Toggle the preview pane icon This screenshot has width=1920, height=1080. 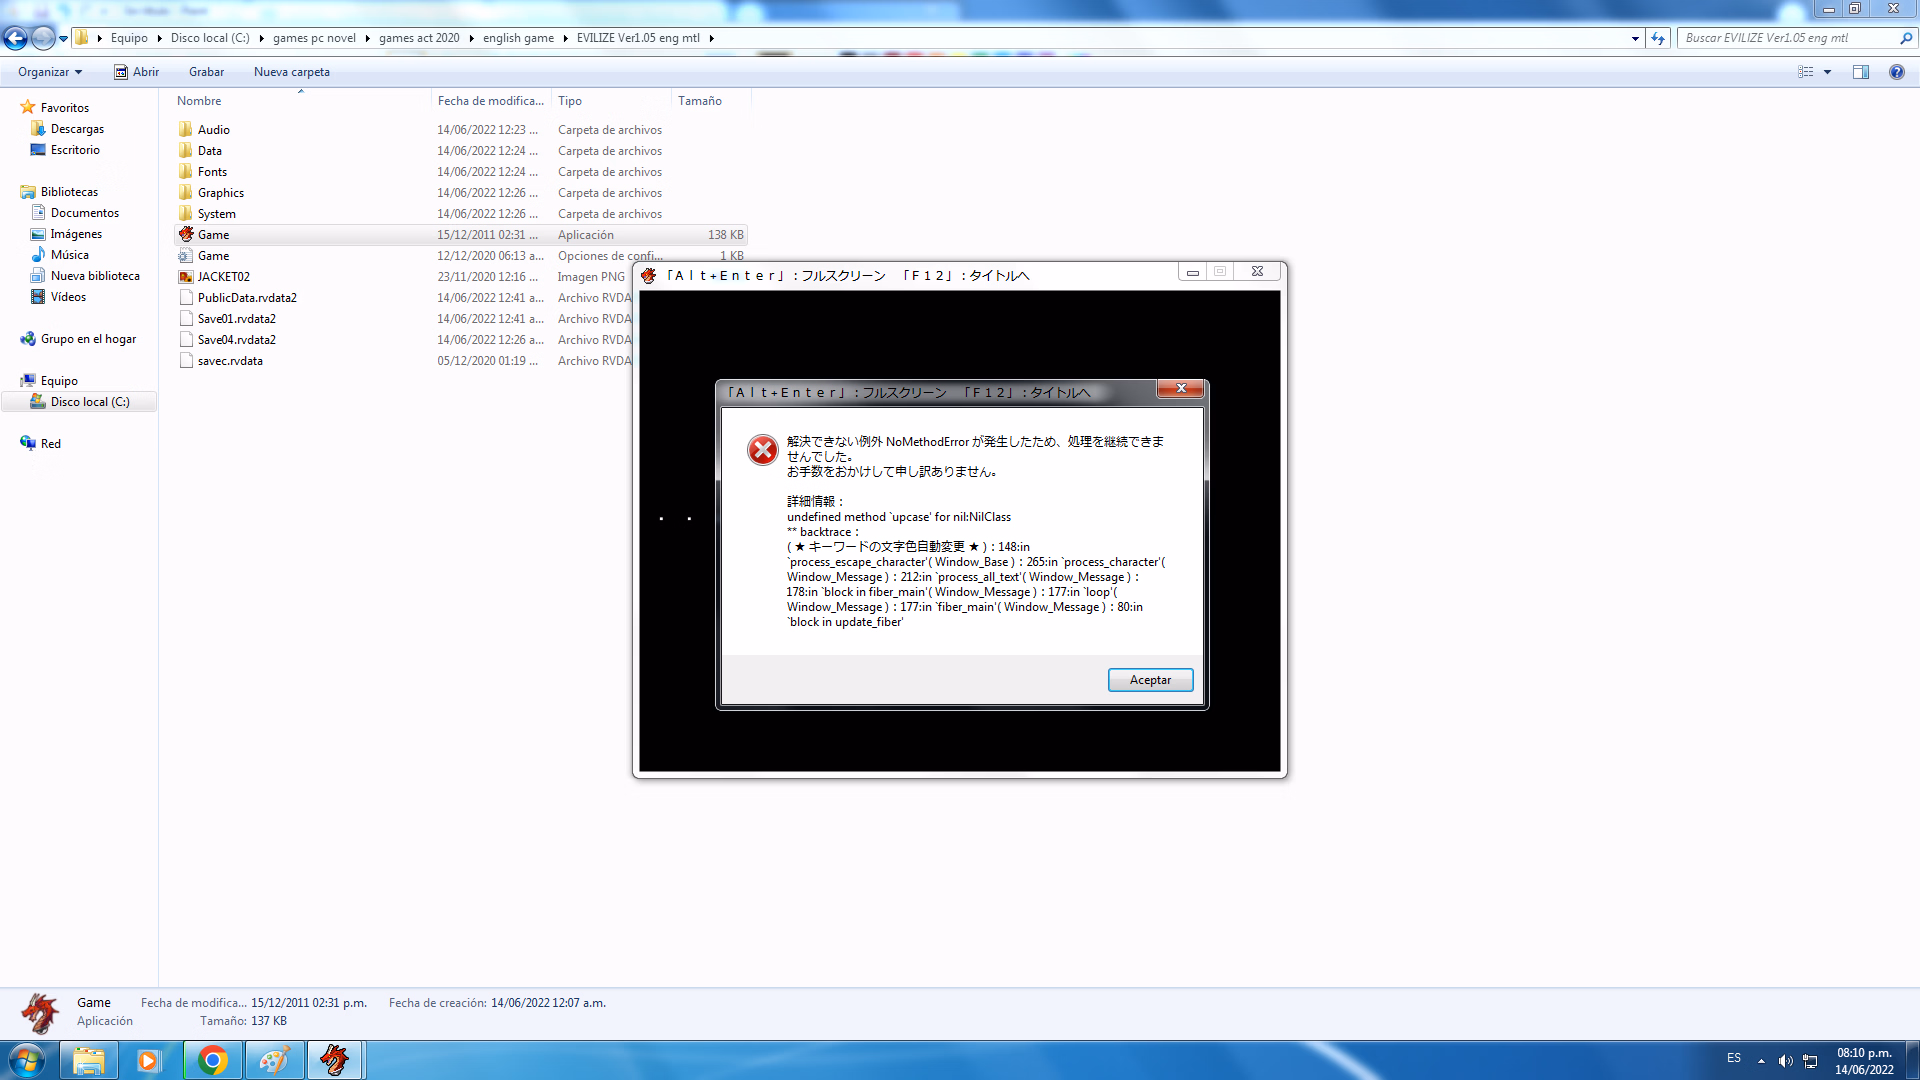[x=1860, y=72]
